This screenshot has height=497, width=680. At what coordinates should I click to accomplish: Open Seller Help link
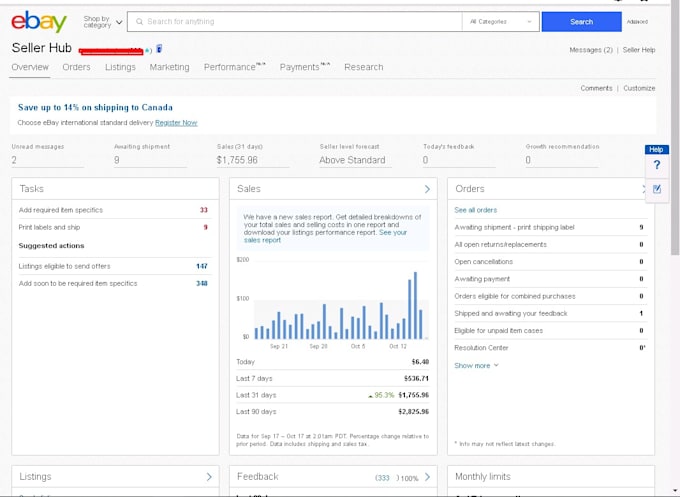point(639,50)
